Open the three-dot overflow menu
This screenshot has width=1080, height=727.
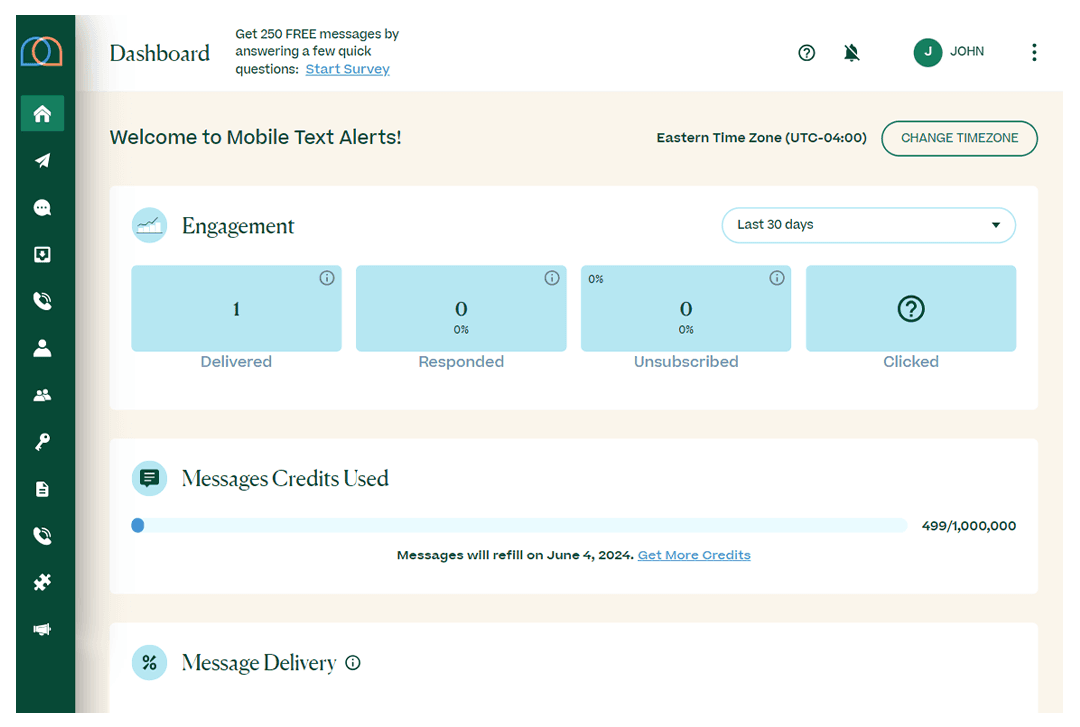click(x=1034, y=52)
